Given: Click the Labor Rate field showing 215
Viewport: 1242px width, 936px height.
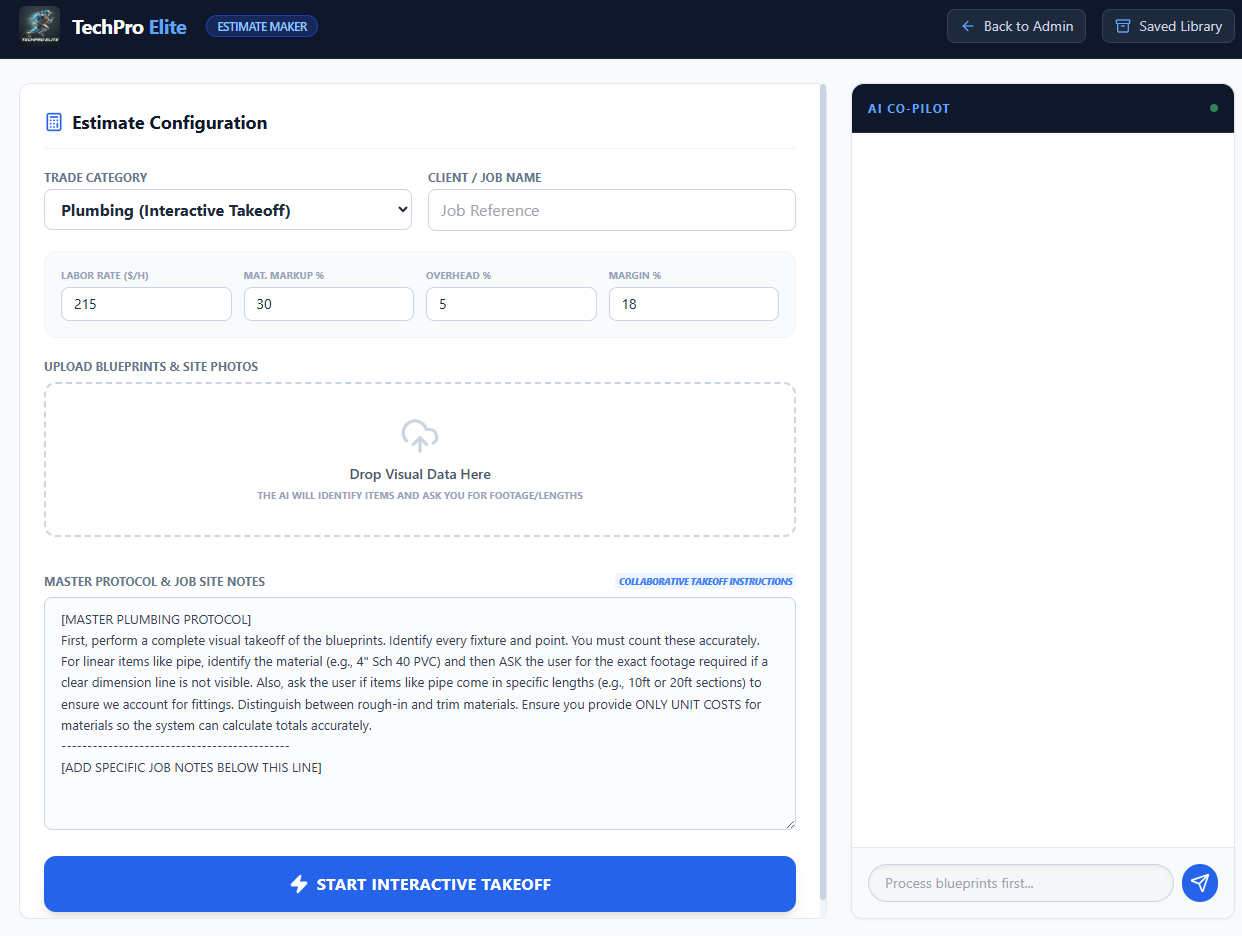Looking at the screenshot, I should coord(146,303).
